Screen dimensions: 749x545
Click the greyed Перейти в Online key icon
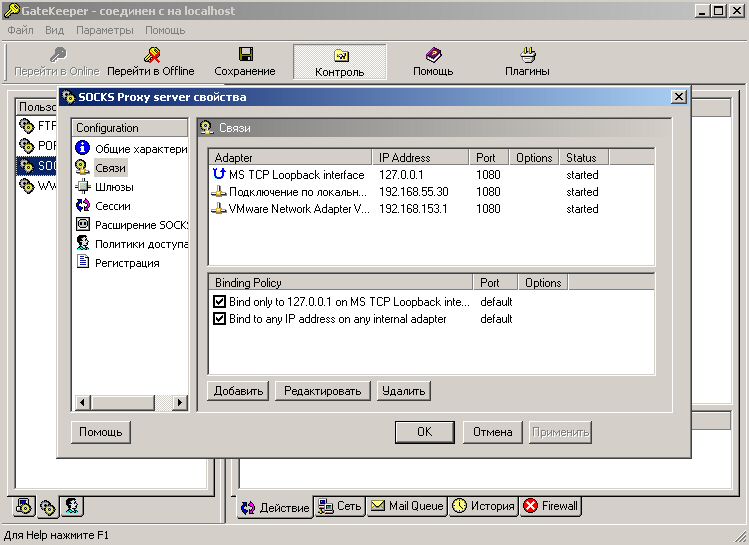click(x=58, y=55)
